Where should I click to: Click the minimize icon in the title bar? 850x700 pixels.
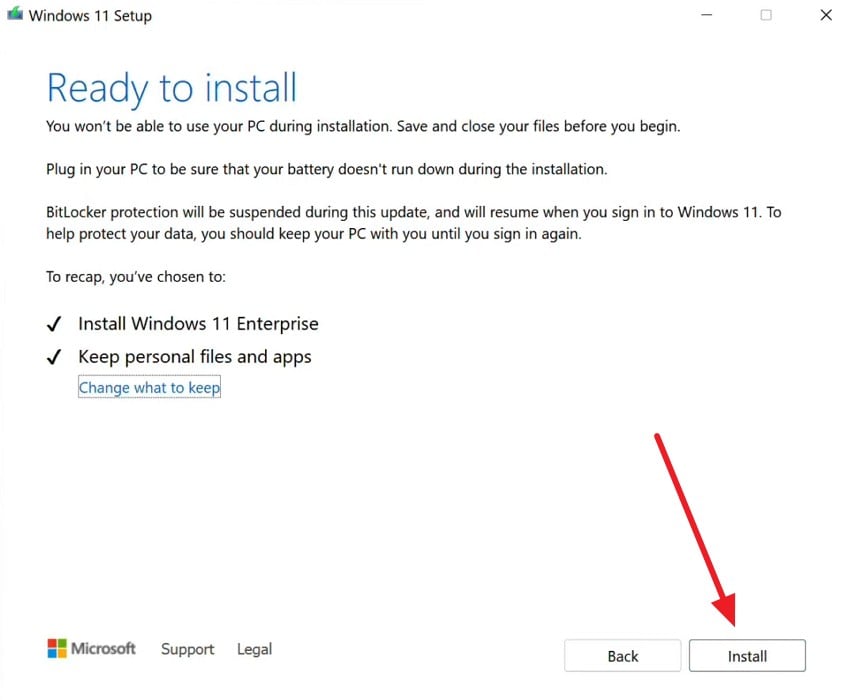pos(706,15)
